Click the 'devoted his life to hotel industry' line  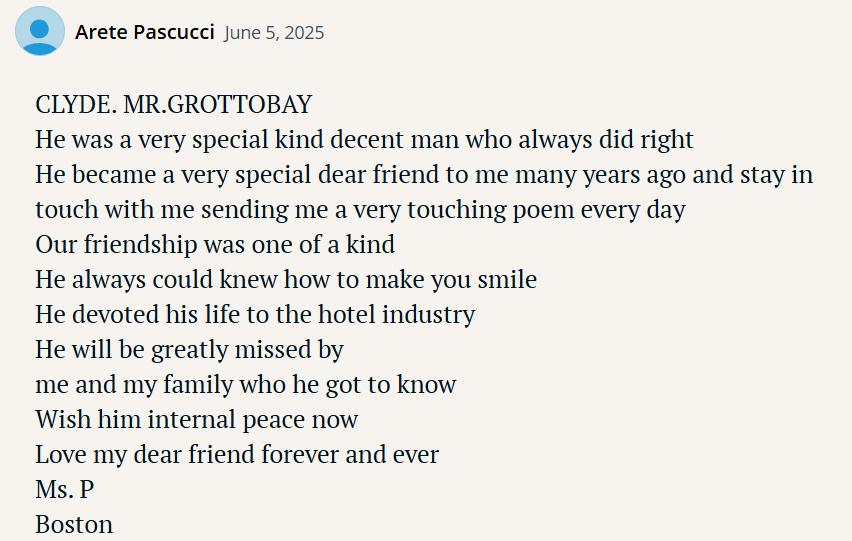[255, 314]
